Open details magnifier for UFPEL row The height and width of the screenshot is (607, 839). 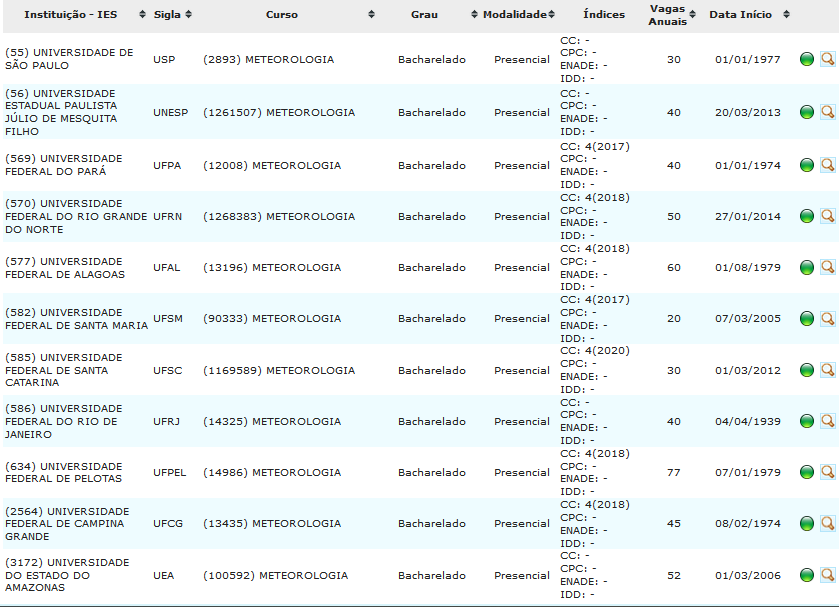point(828,472)
